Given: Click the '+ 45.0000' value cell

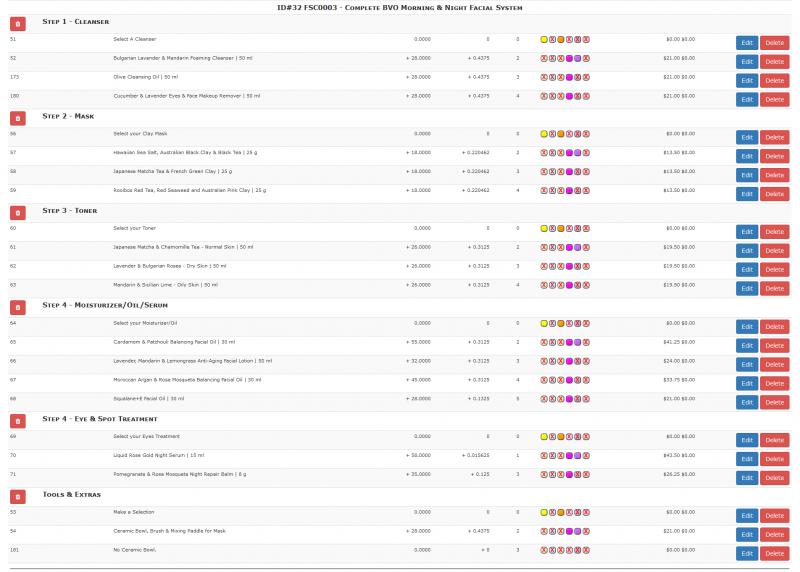Looking at the screenshot, I should click(x=418, y=380).
